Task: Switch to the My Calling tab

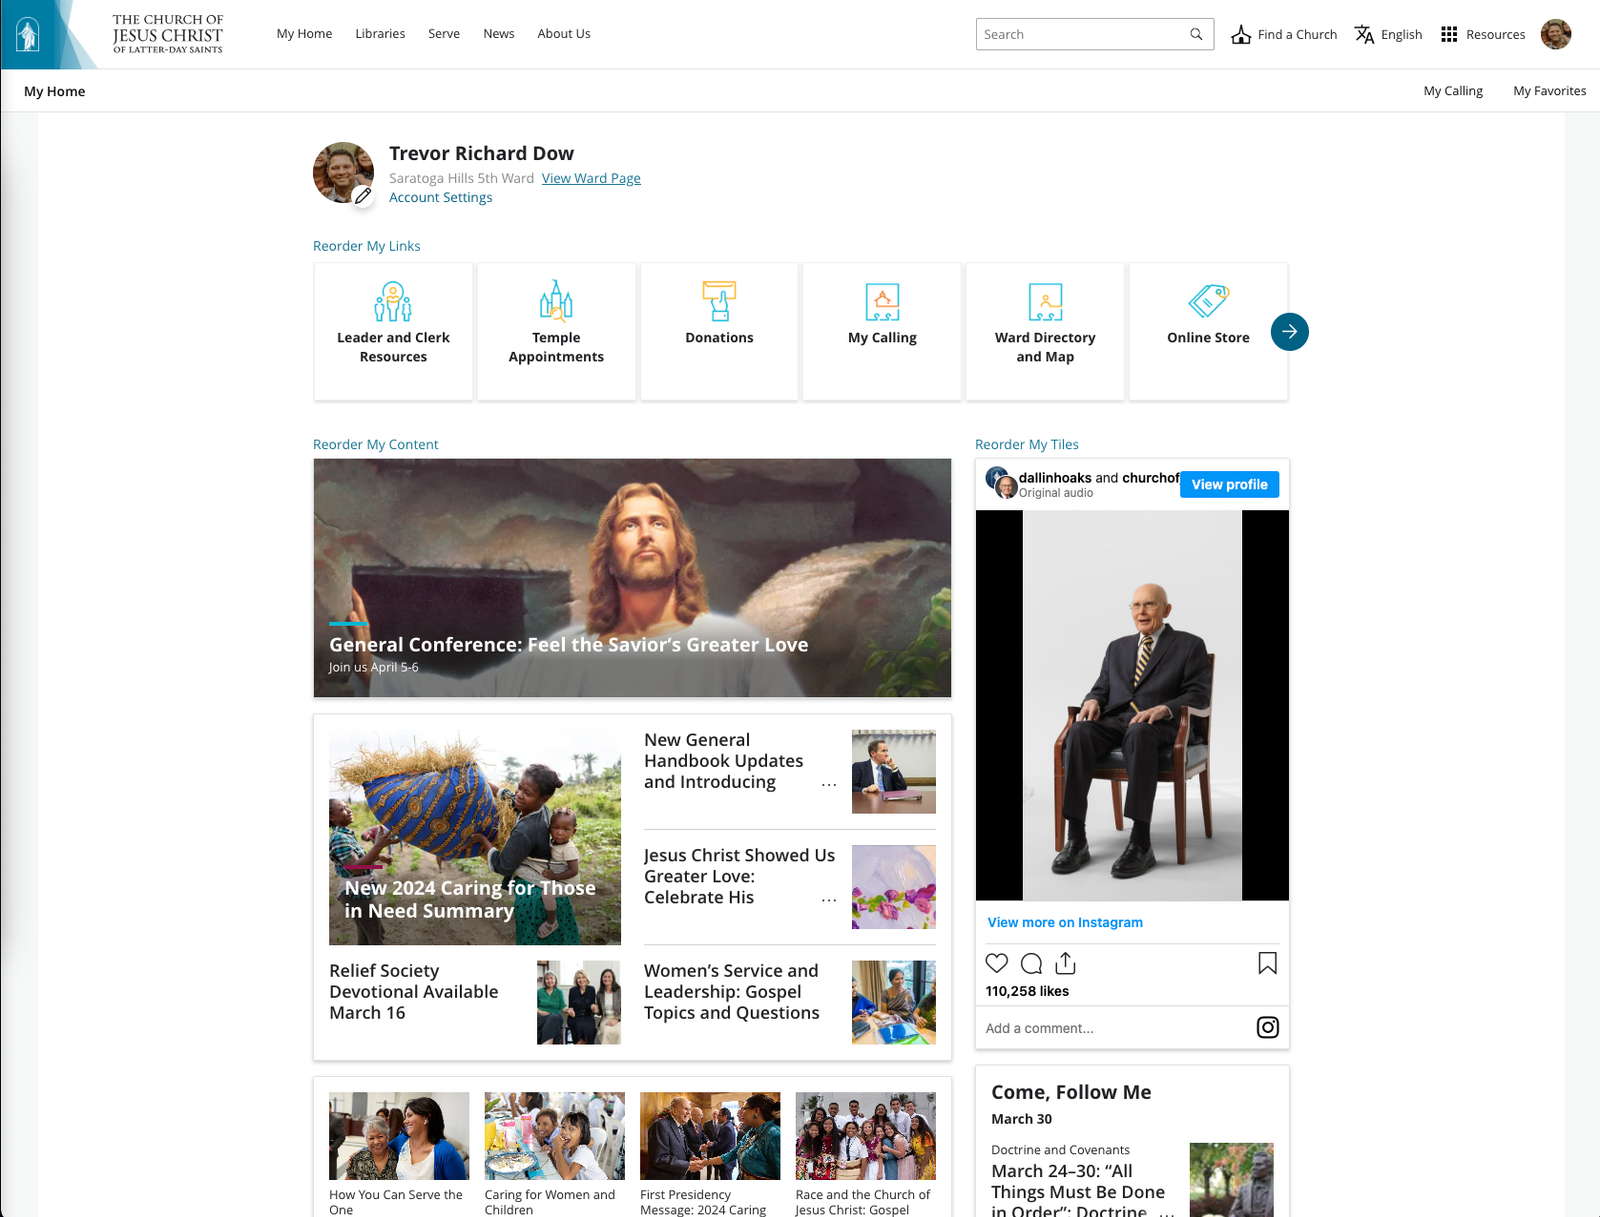Action: (1453, 90)
